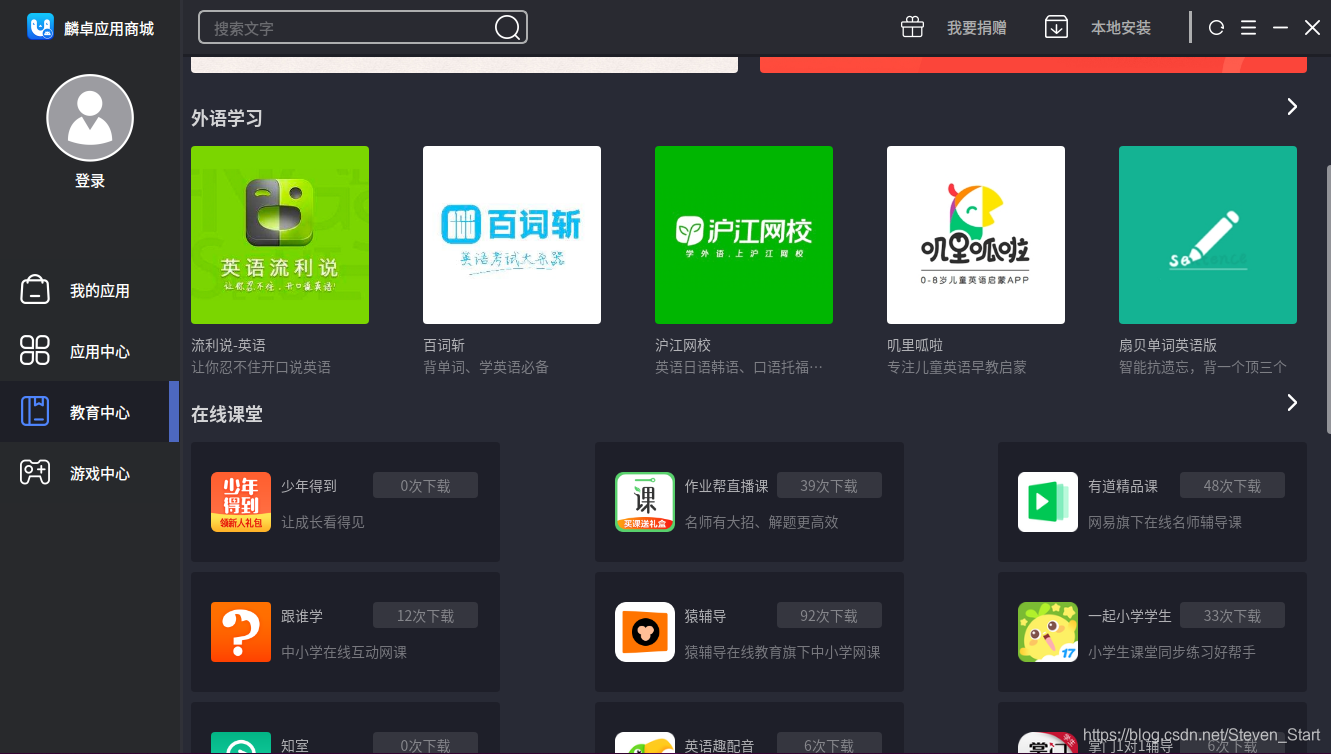Click the refresh icon in title bar
The width and height of the screenshot is (1331, 754).
point(1216,28)
